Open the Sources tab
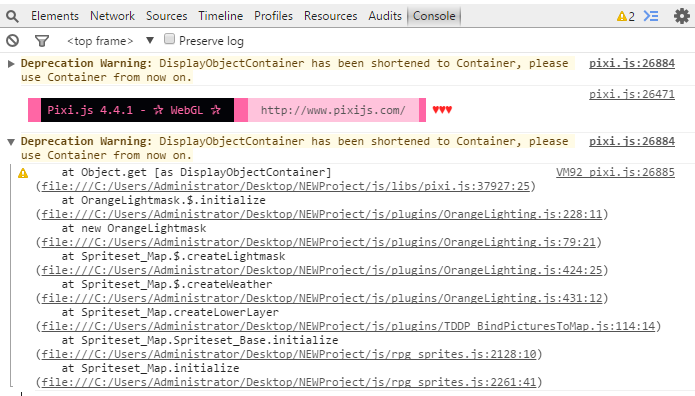The width and height of the screenshot is (695, 396). click(167, 16)
